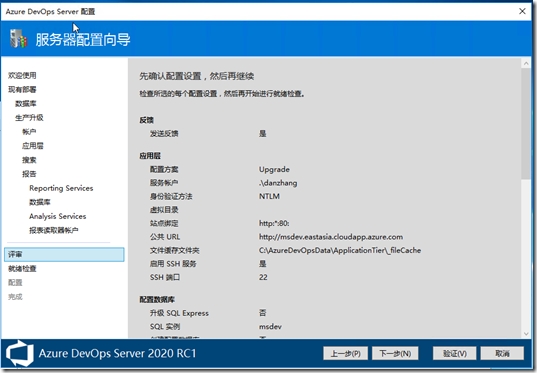
Task: Go back with 上一步(P) button
Action: coord(345,353)
